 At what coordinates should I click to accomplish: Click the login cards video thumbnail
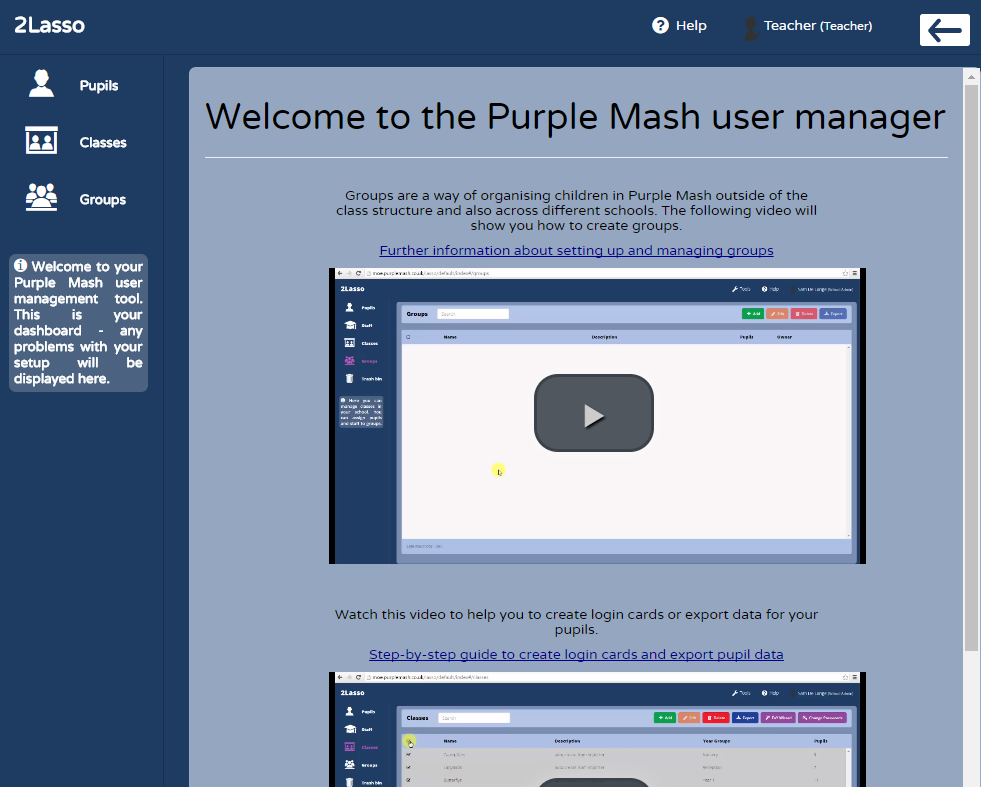(x=597, y=729)
